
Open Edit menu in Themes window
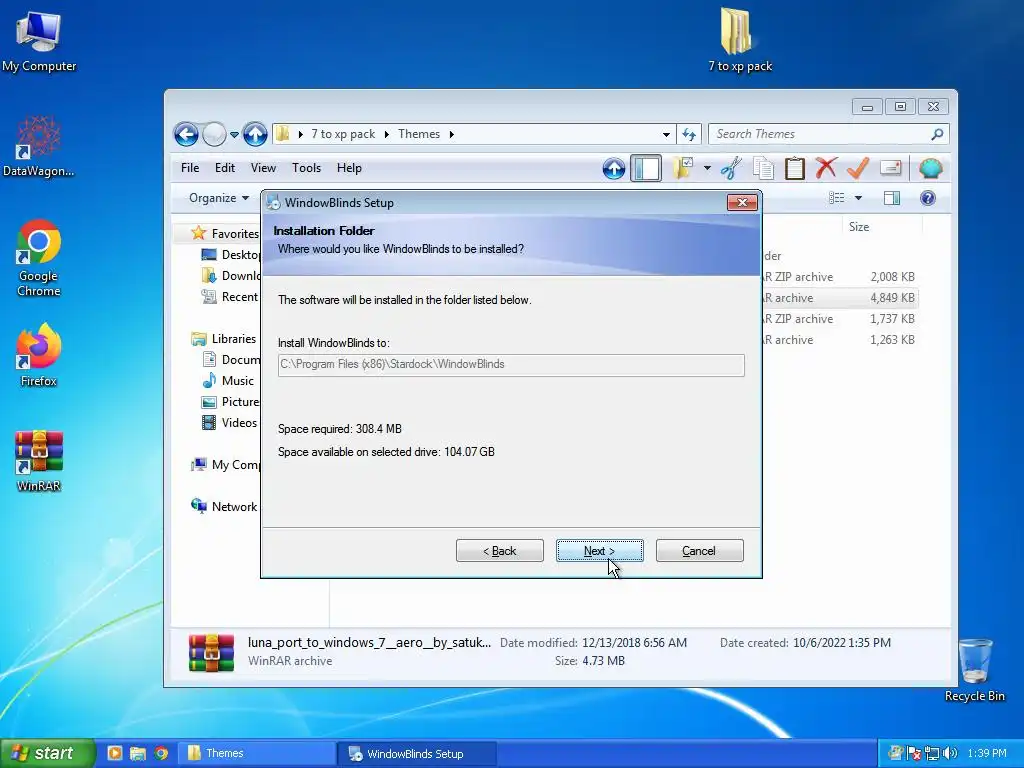tap(225, 168)
